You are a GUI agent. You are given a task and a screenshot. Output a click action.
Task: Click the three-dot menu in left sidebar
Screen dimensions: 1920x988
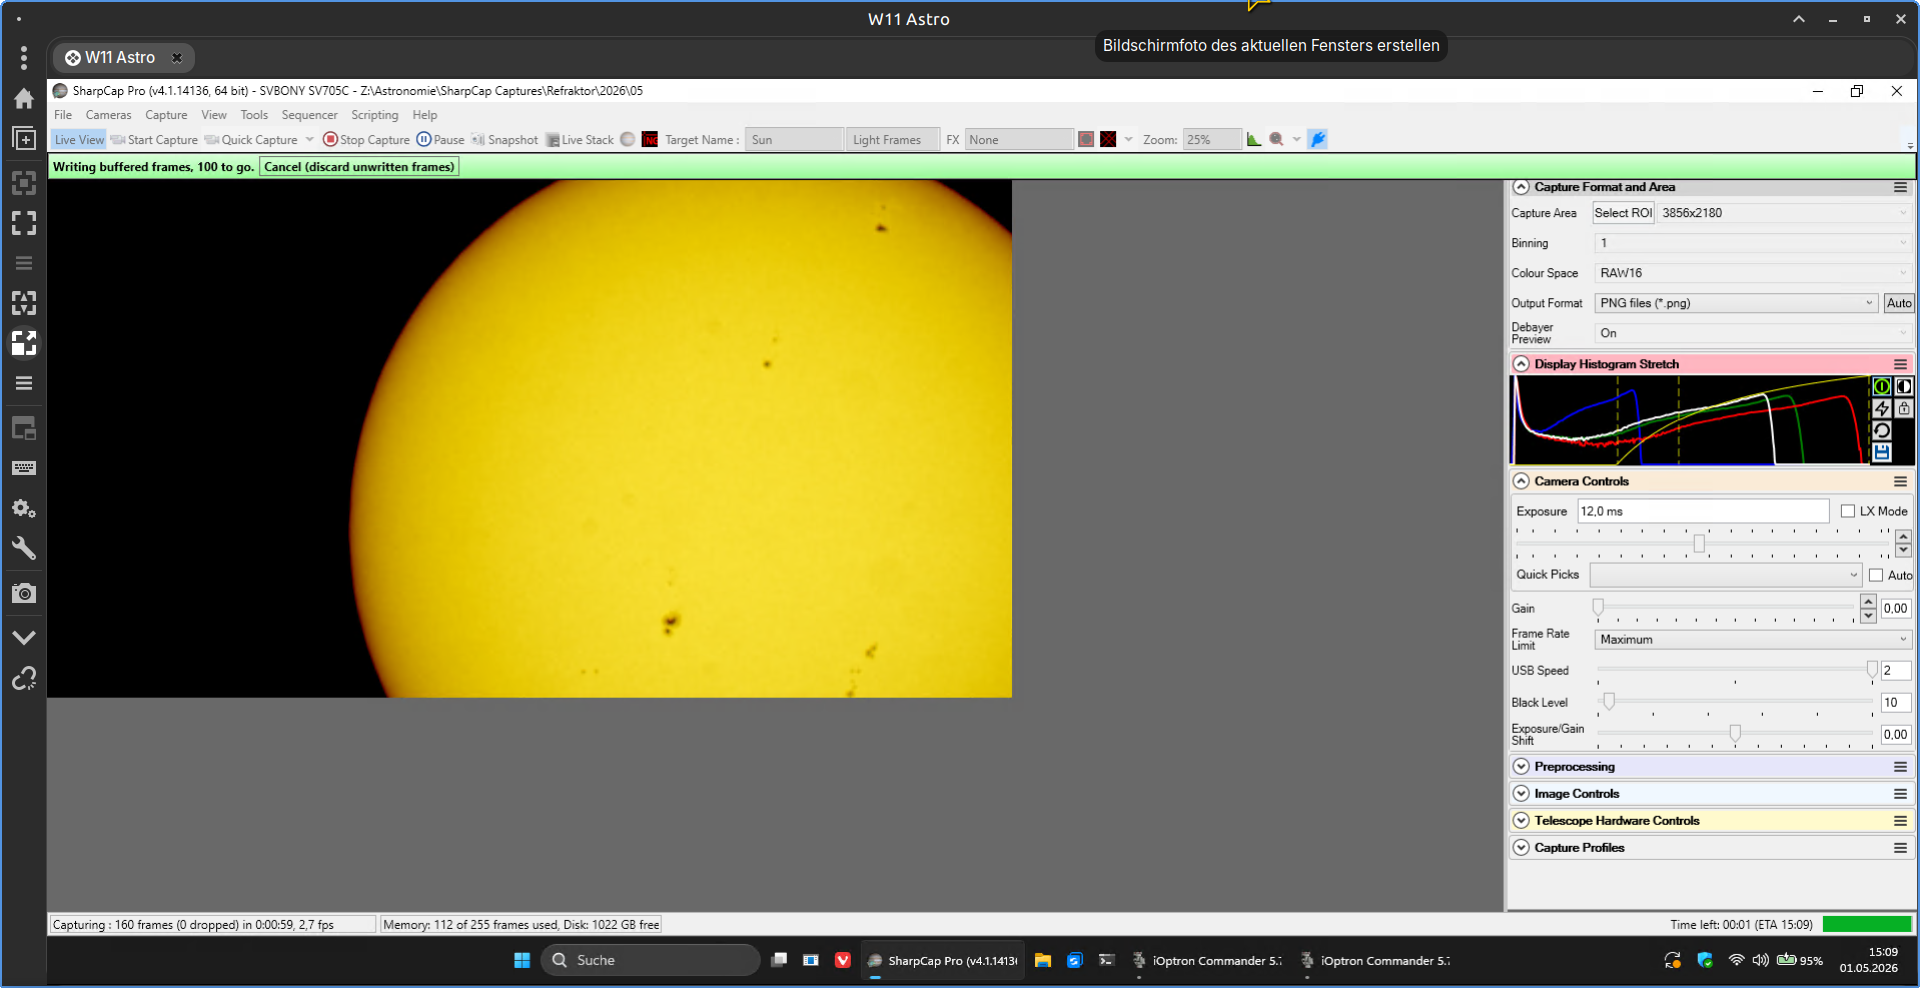pos(24,57)
